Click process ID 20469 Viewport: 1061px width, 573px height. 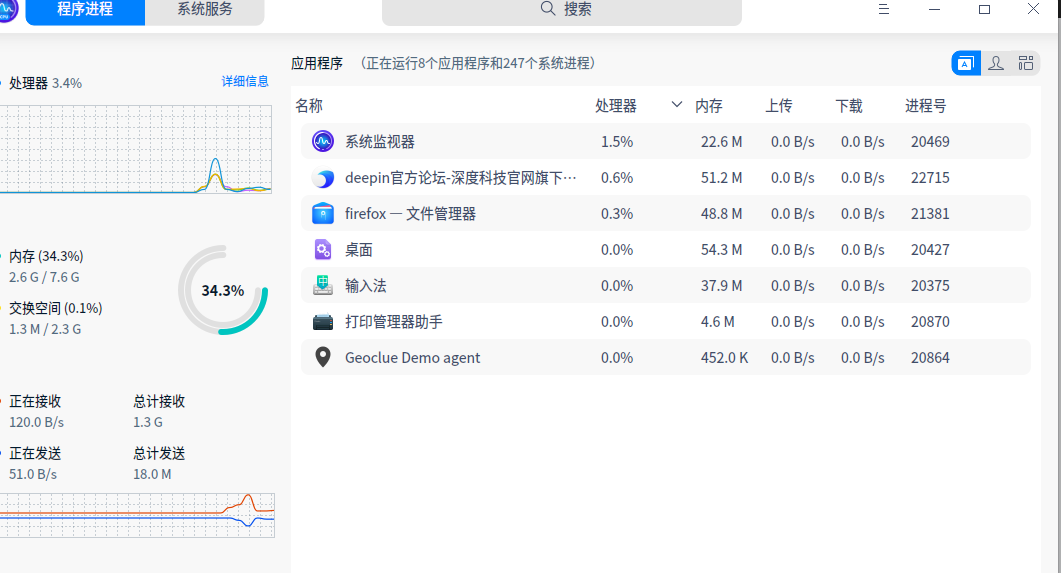coord(930,142)
